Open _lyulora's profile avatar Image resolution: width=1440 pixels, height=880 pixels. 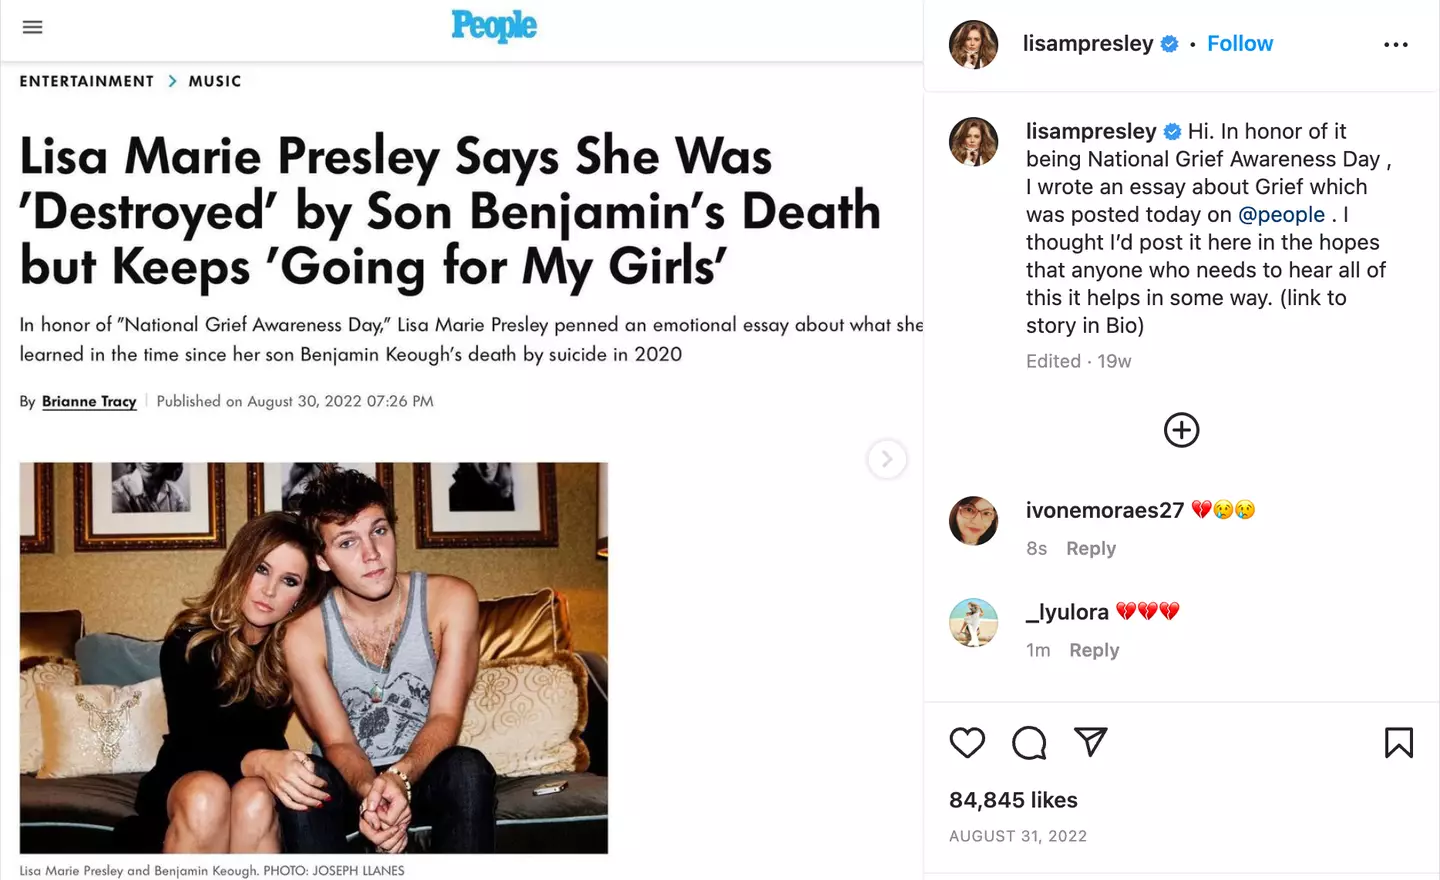[973, 623]
